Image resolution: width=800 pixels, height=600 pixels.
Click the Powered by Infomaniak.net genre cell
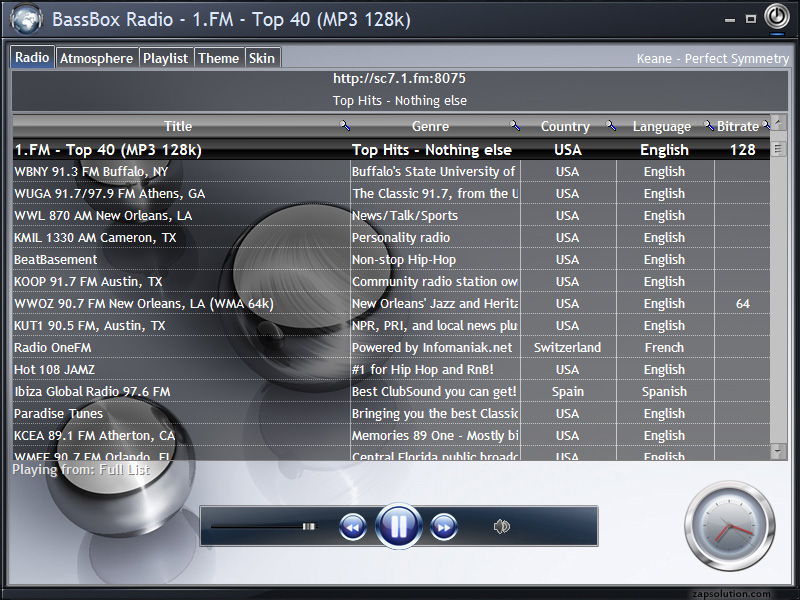coord(435,347)
